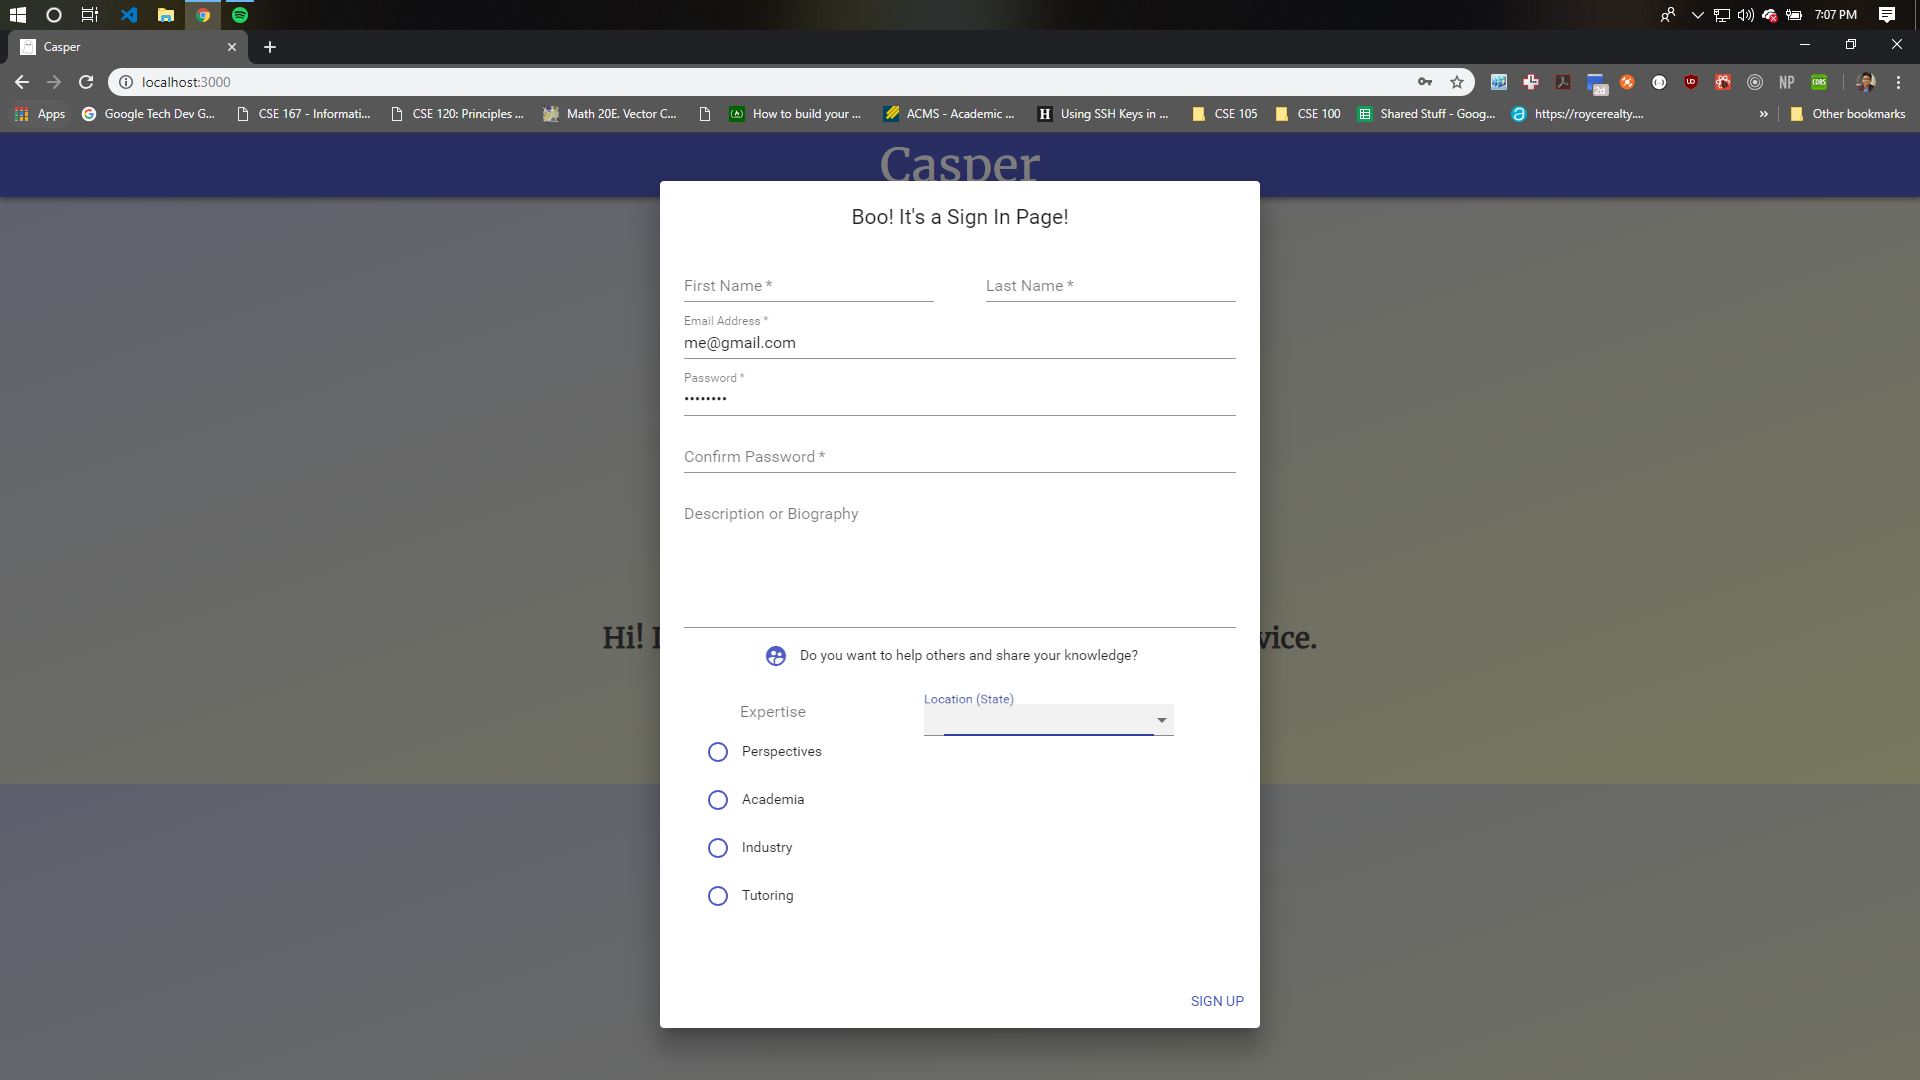Choose the Tutoring expertise option
This screenshot has height=1080, width=1920.
pyautogui.click(x=718, y=896)
